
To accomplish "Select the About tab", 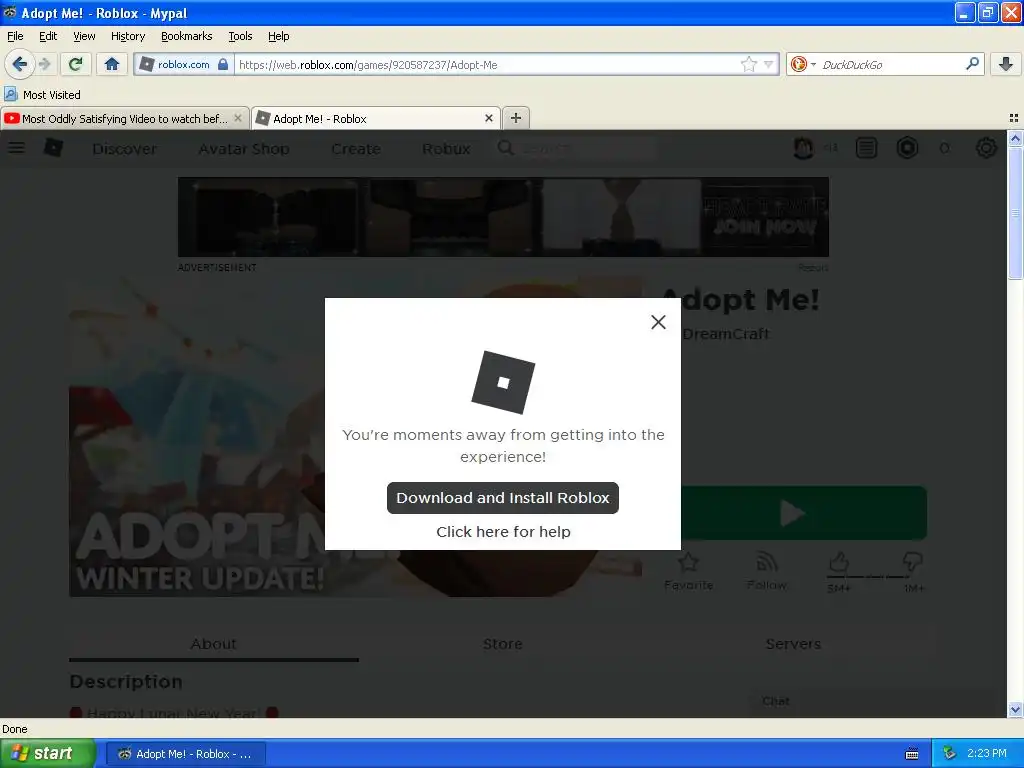I will [x=214, y=644].
